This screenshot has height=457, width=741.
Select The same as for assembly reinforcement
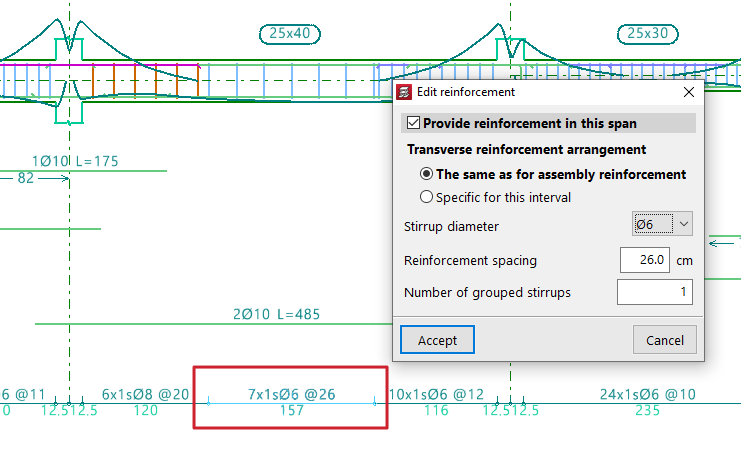click(426, 174)
